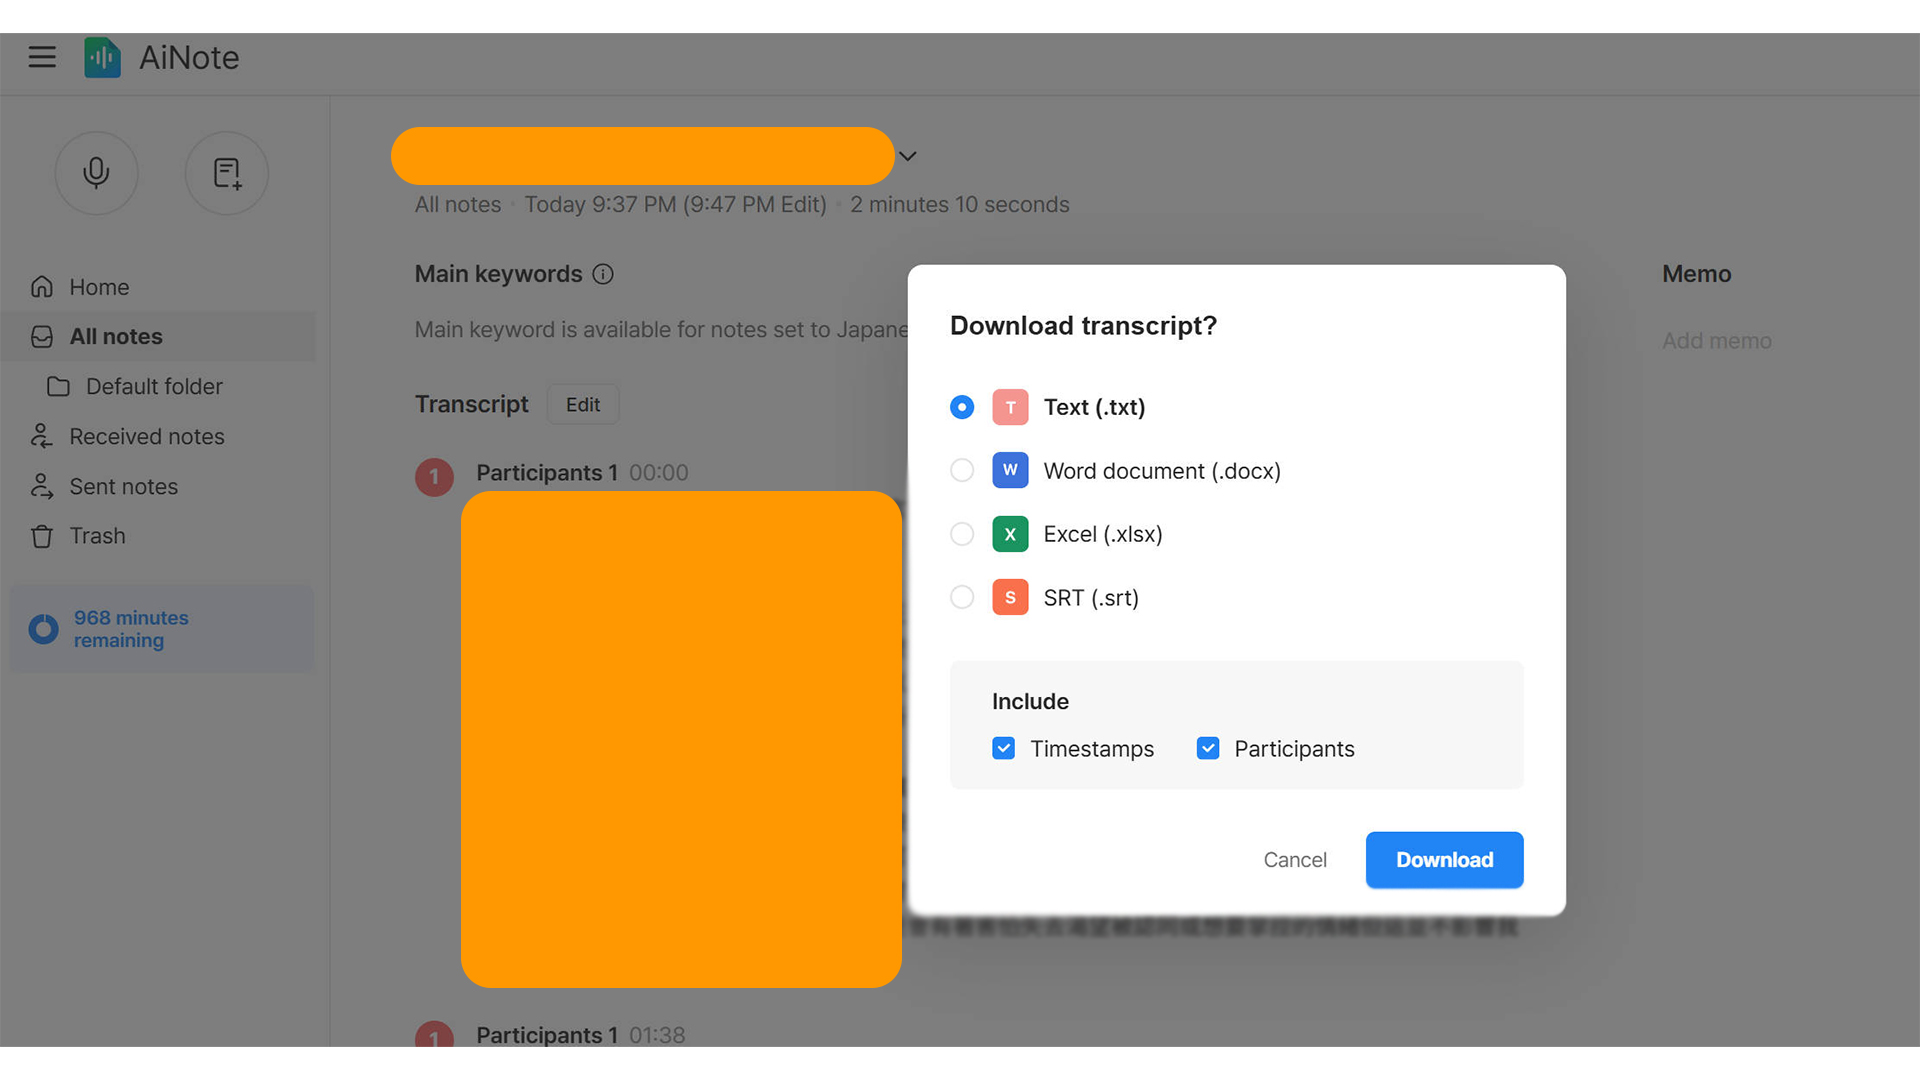1920x1080 pixels.
Task: Click the SRT file icon
Action: pos(1010,597)
